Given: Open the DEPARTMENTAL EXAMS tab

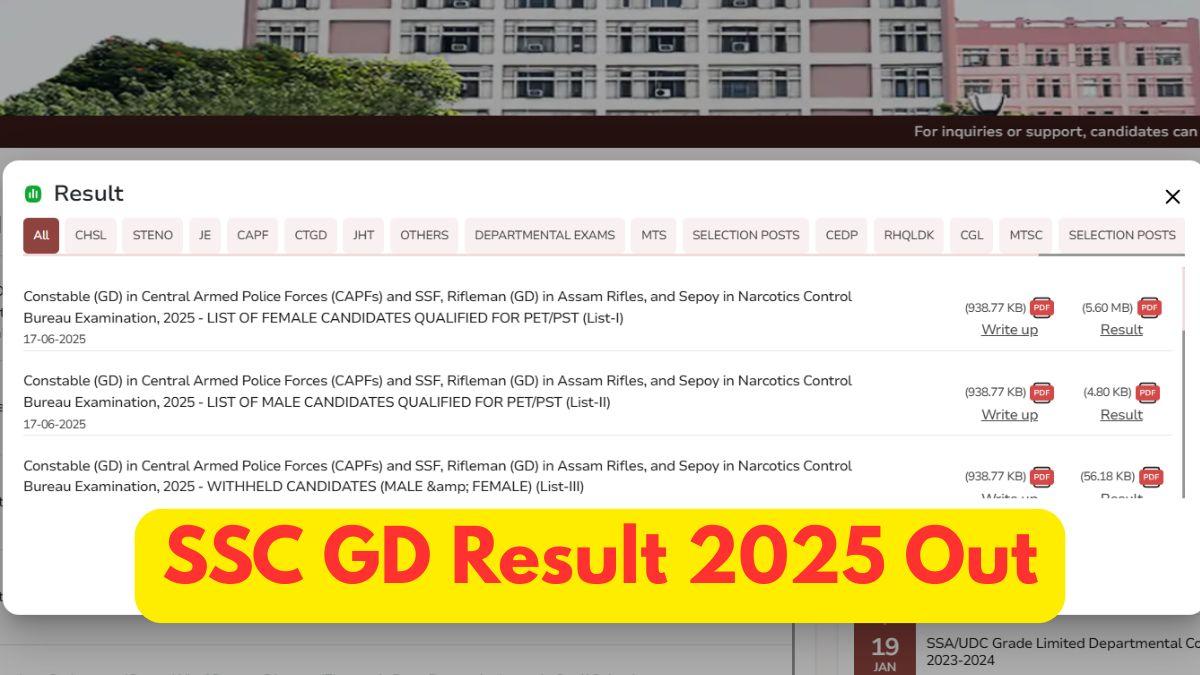Looking at the screenshot, I should point(545,235).
